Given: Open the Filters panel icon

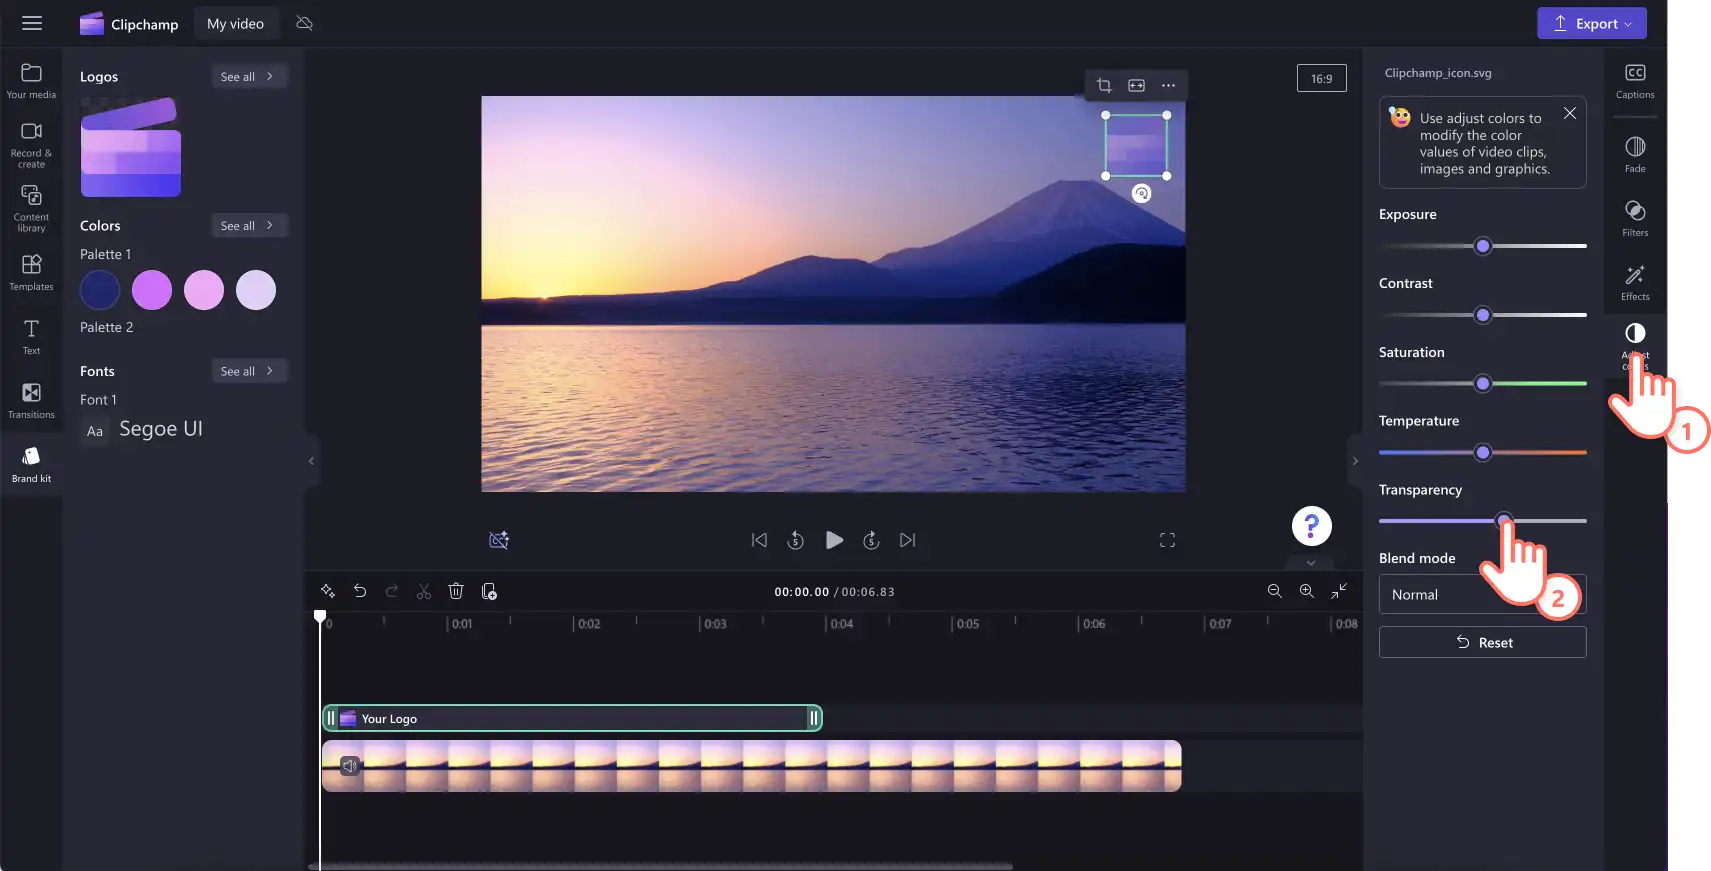Looking at the screenshot, I should click(1635, 218).
